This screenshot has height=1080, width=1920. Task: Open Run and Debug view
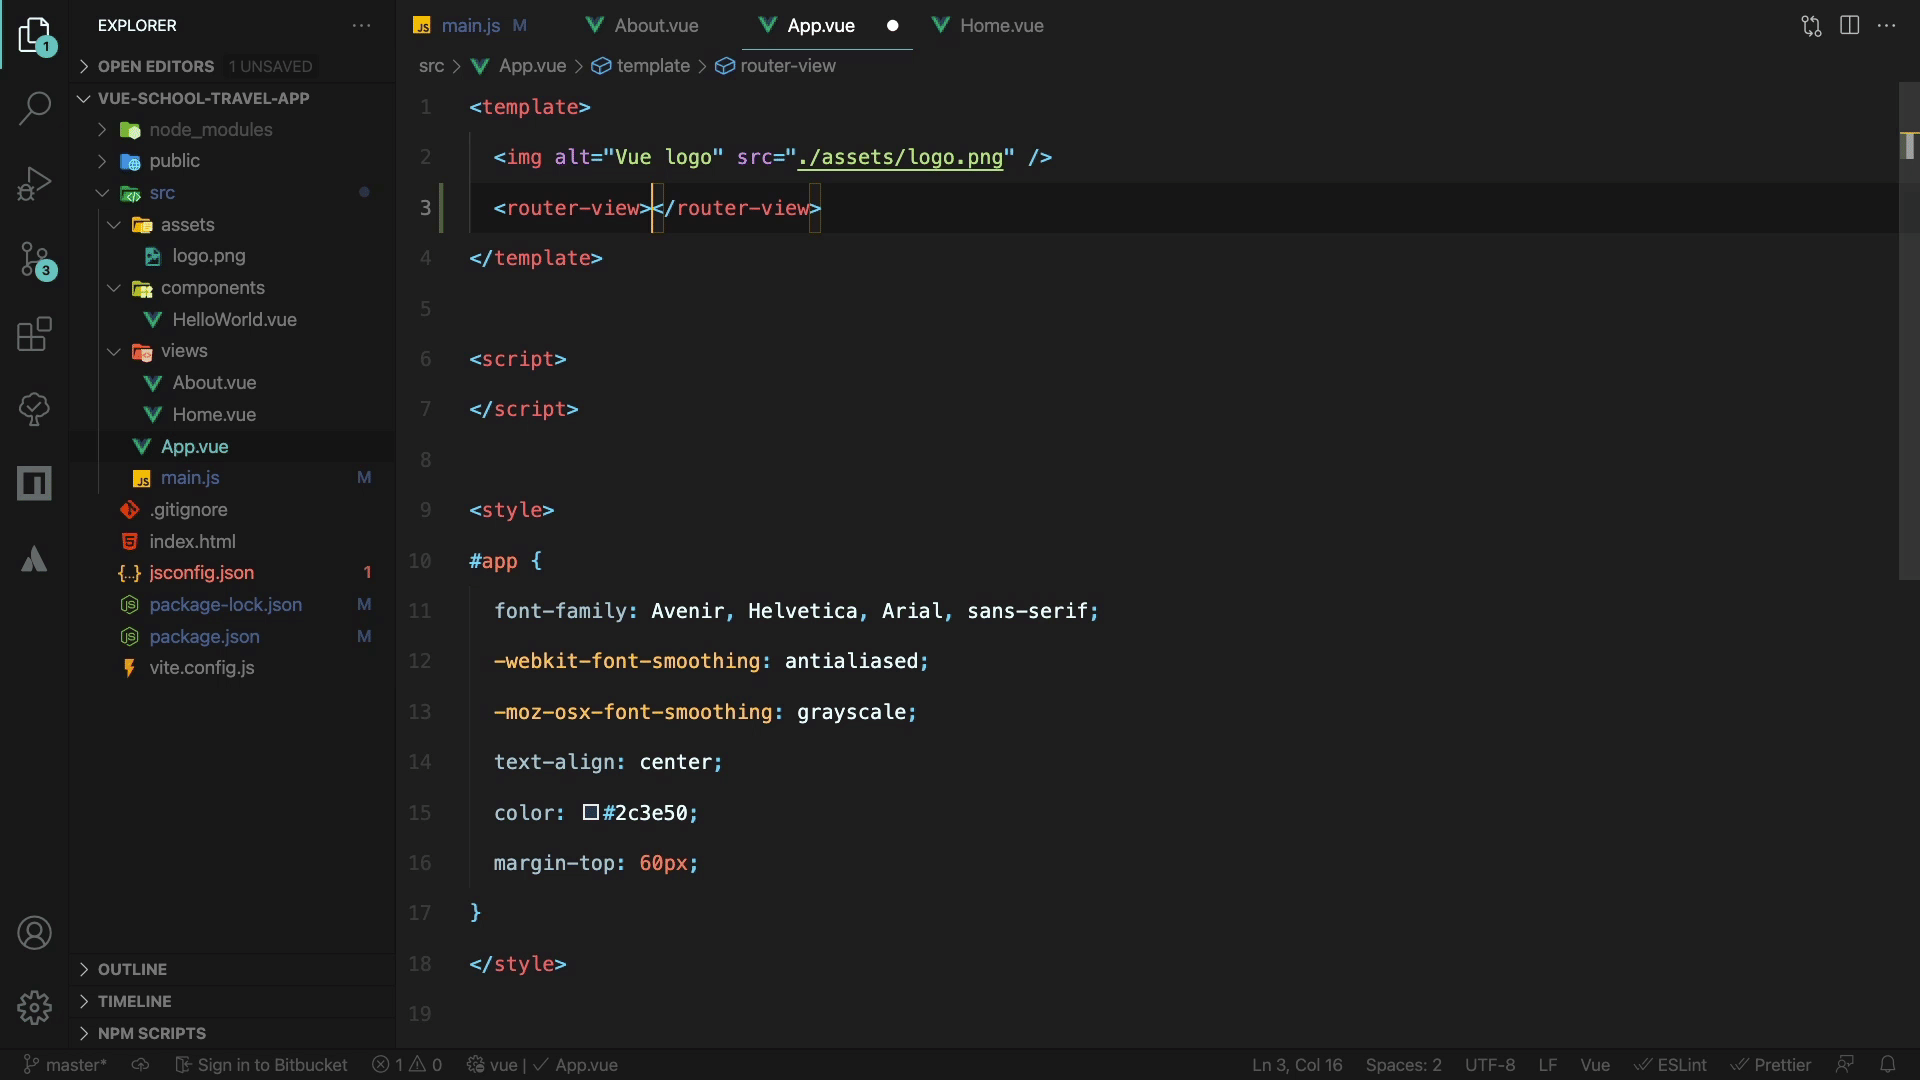pos(34,184)
